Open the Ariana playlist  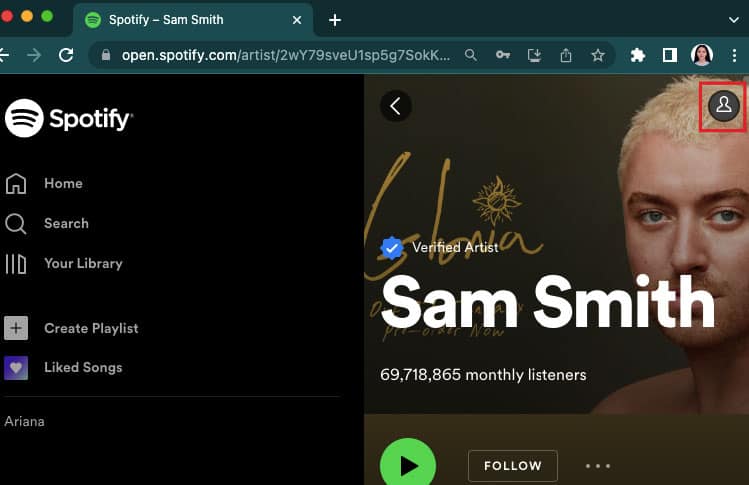point(24,421)
